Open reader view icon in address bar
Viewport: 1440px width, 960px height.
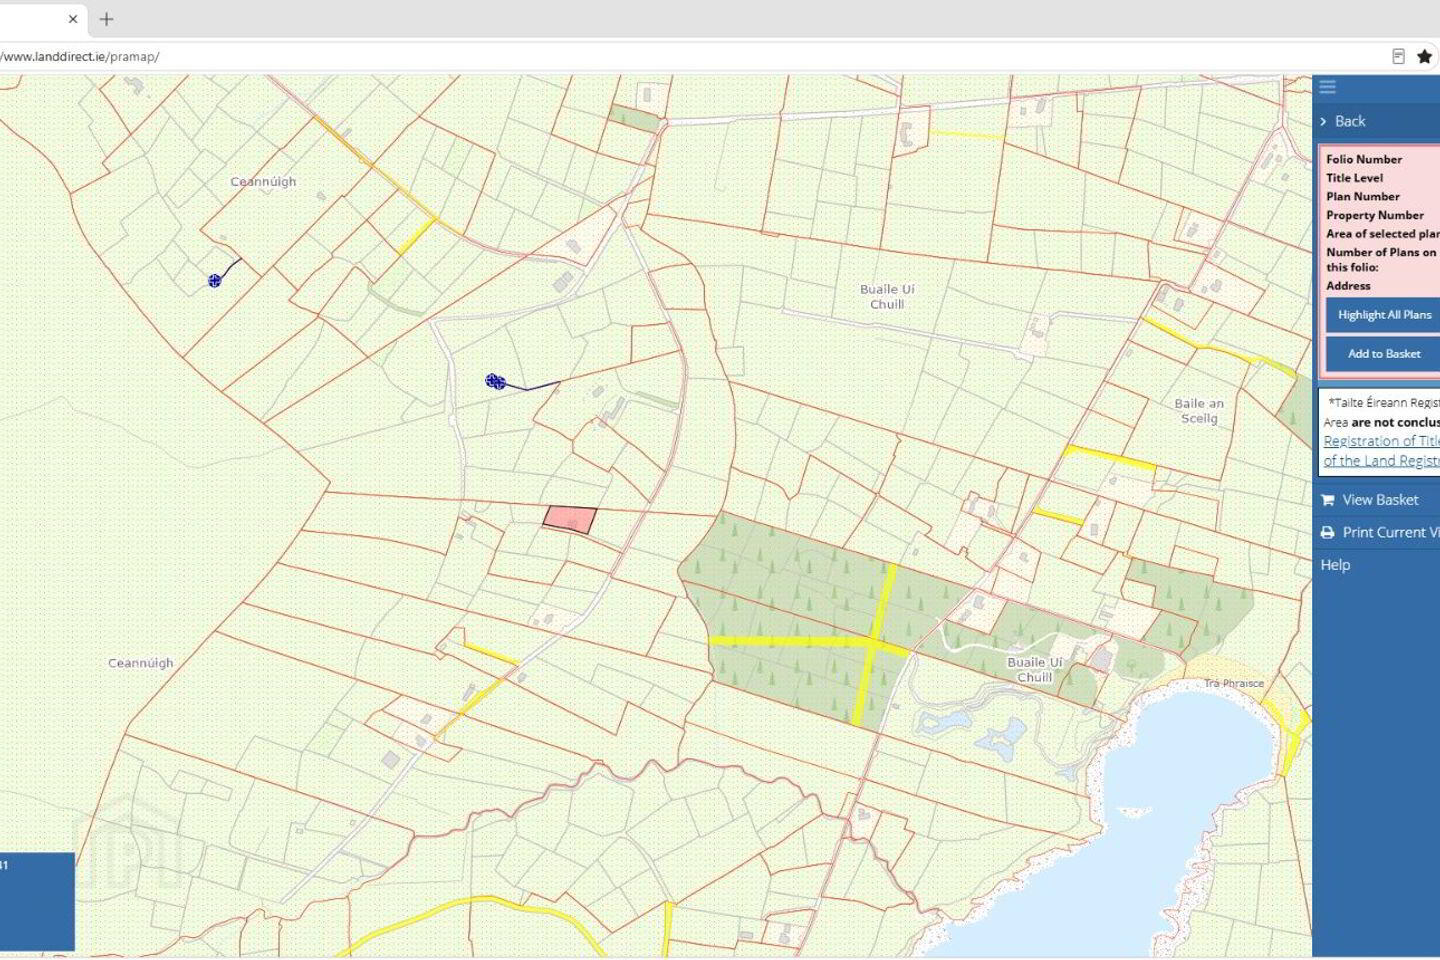tap(1399, 57)
